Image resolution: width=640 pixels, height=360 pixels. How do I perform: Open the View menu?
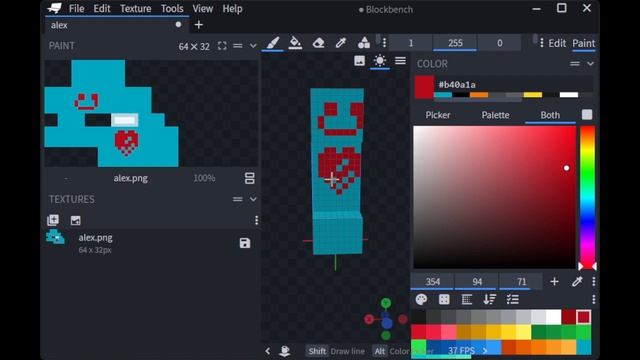[x=202, y=9]
